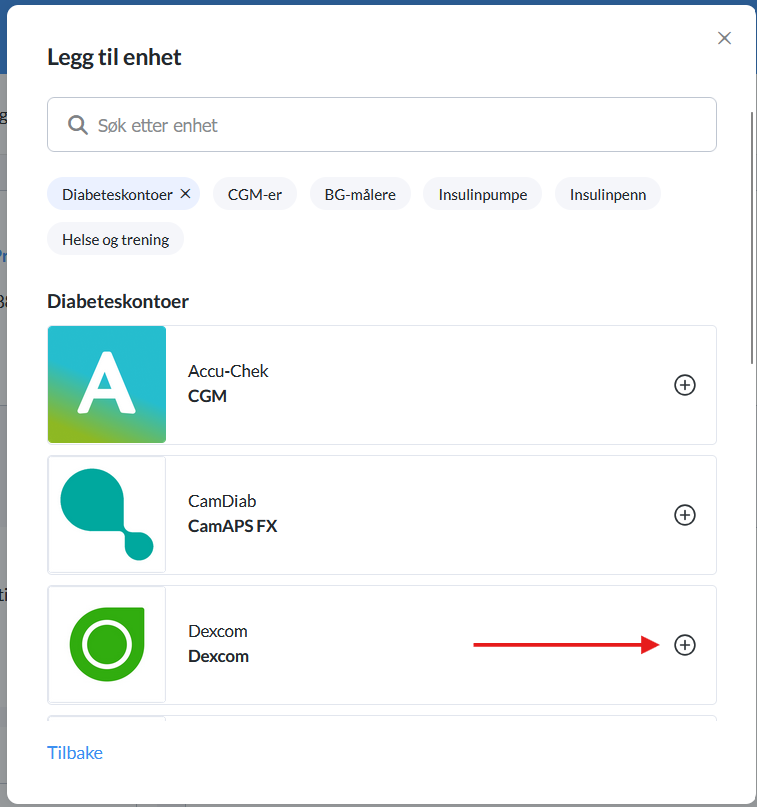Screen dimensions: 757x807
Task: Select the Diabeteskontoer filter chip
Action: coord(123,194)
